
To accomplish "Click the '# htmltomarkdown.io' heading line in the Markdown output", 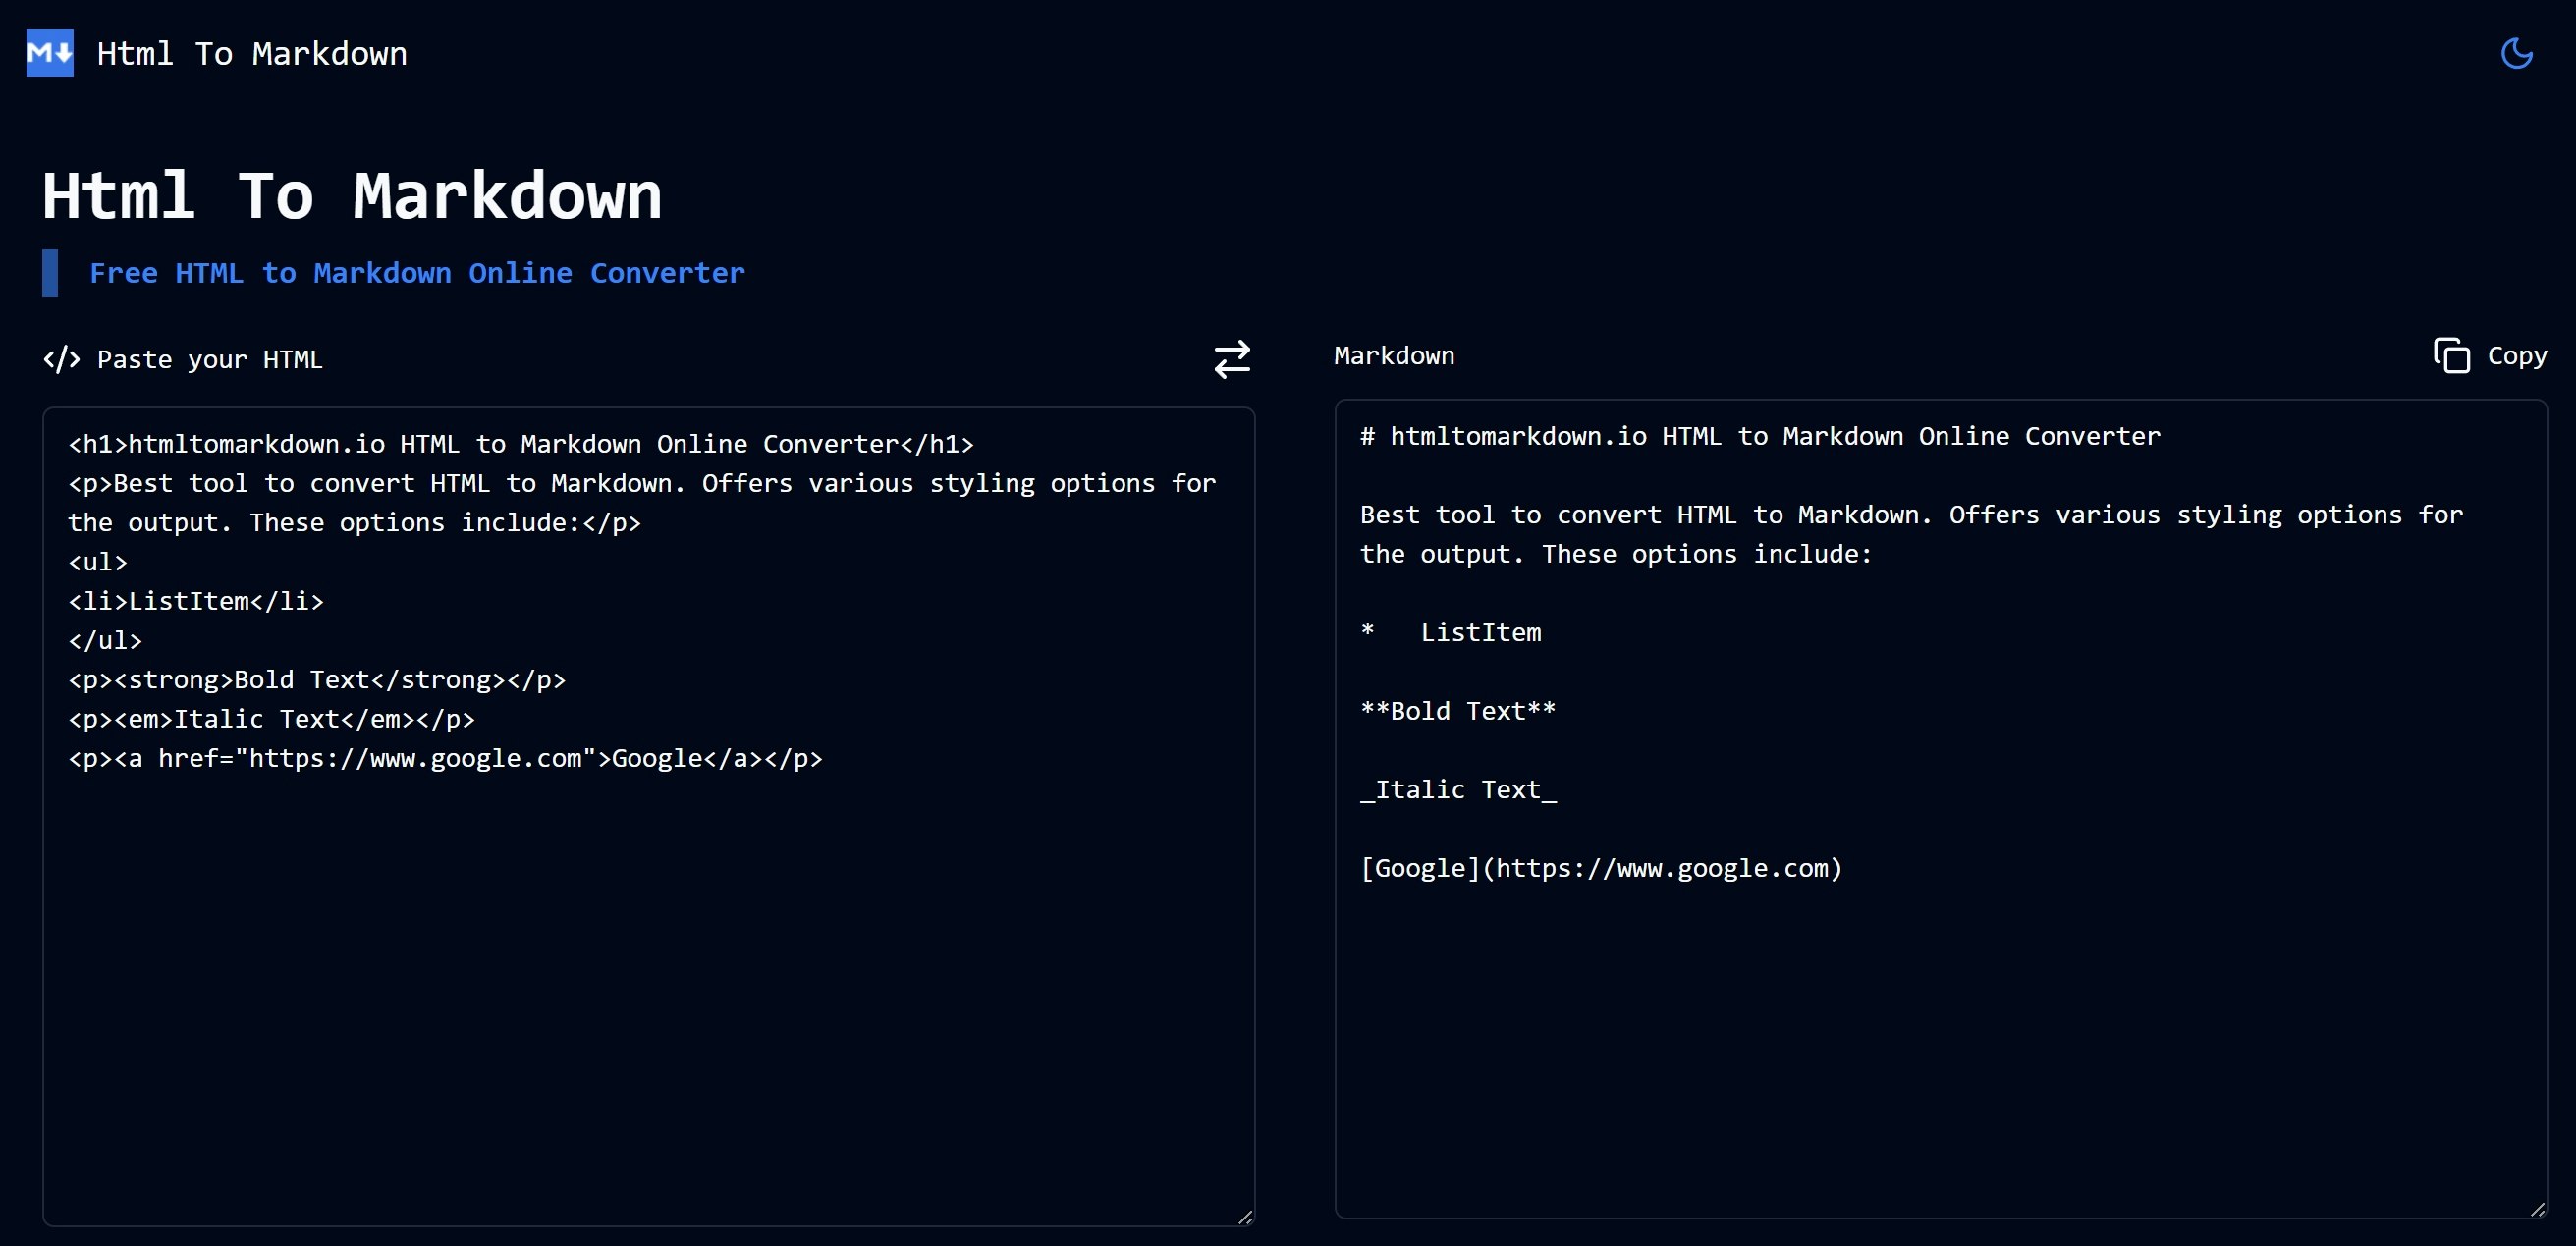I will pos(1760,436).
